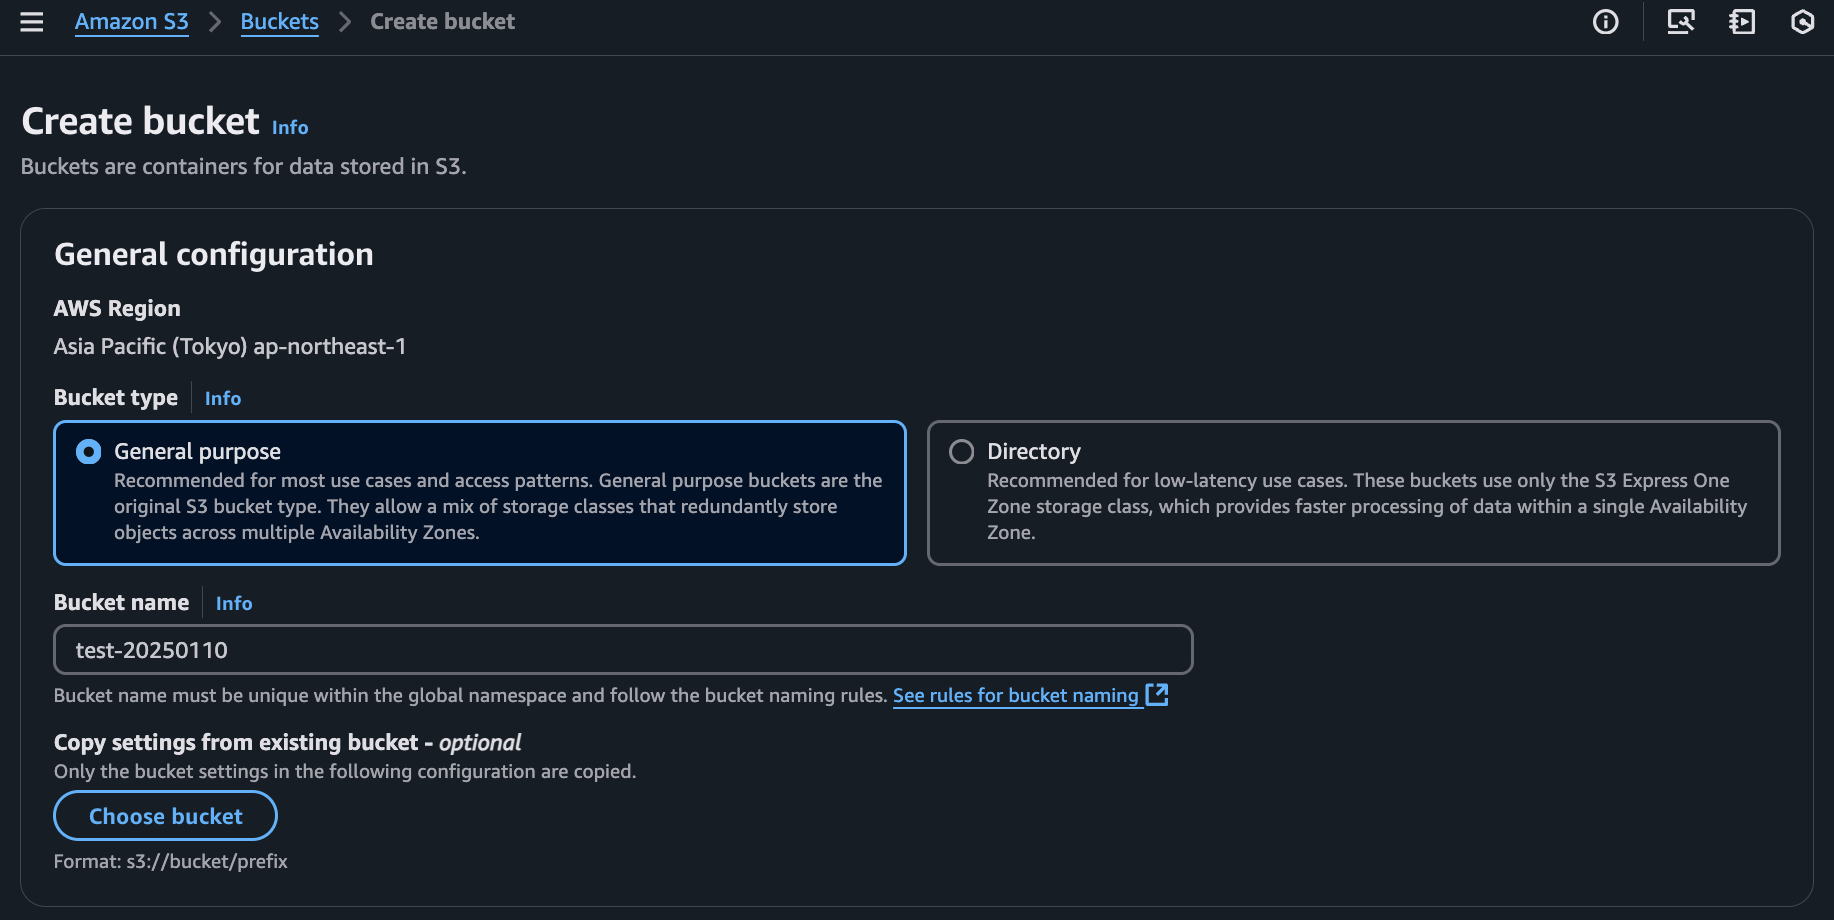Click the Create bucket breadcrumb label
The width and height of the screenshot is (1834, 920).
tap(441, 21)
